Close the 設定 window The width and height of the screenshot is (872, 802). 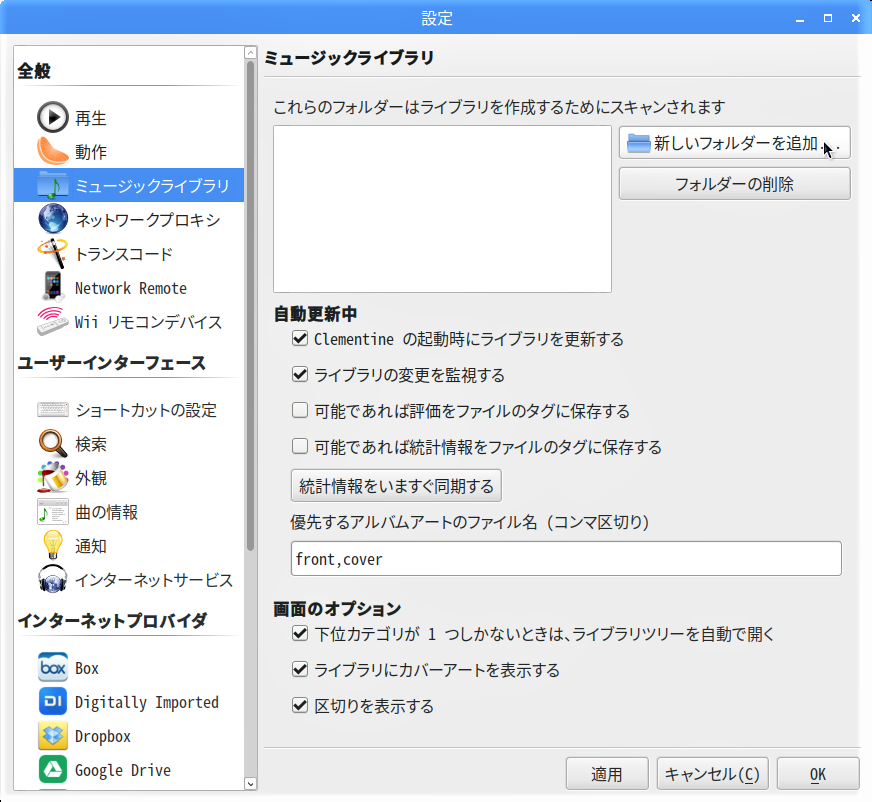click(x=855, y=18)
